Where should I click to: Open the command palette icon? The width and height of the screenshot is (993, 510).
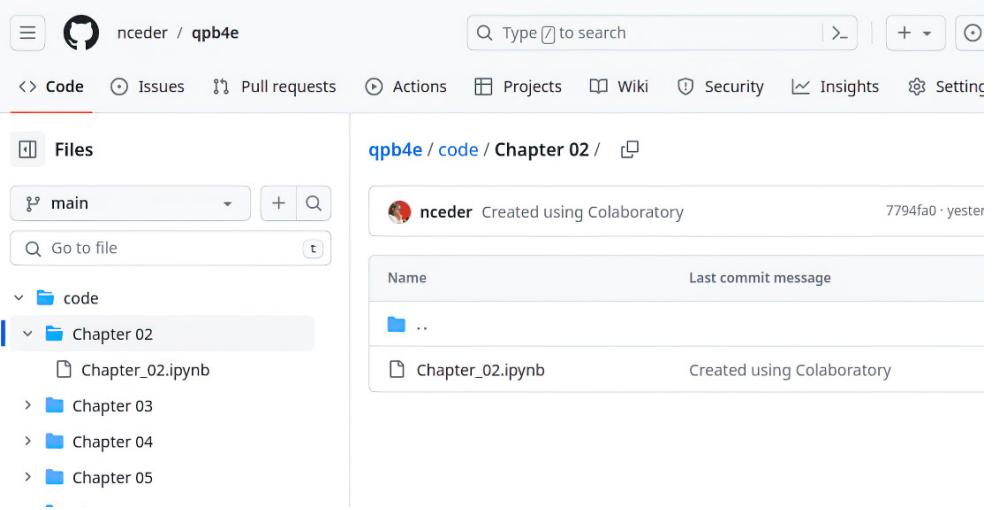coord(839,33)
